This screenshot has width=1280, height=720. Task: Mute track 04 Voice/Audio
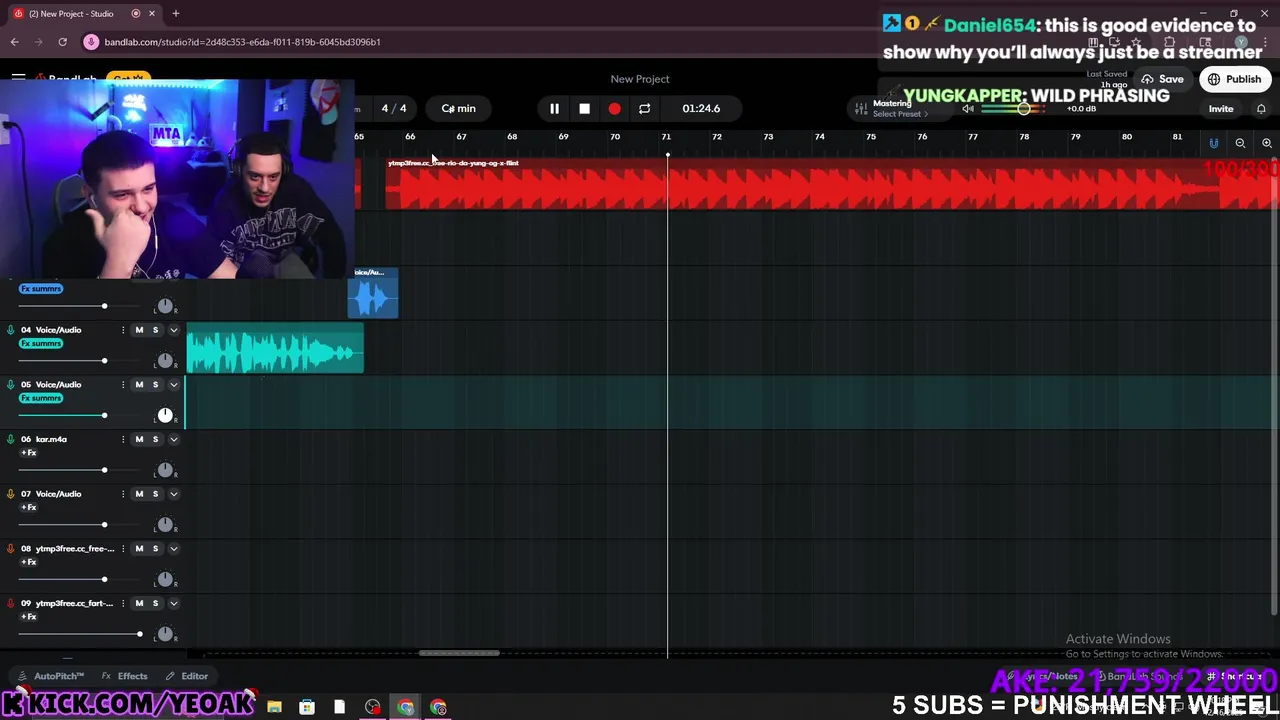pyautogui.click(x=139, y=330)
